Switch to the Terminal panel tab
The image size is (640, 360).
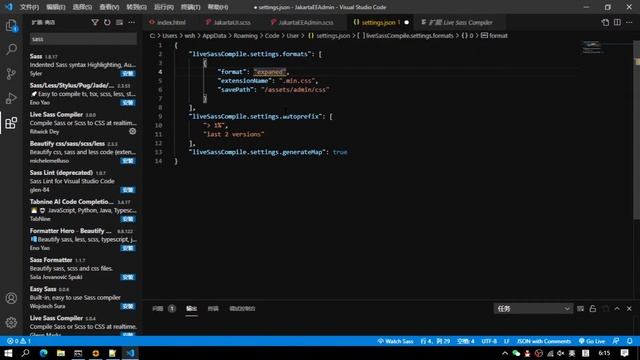click(x=213, y=309)
